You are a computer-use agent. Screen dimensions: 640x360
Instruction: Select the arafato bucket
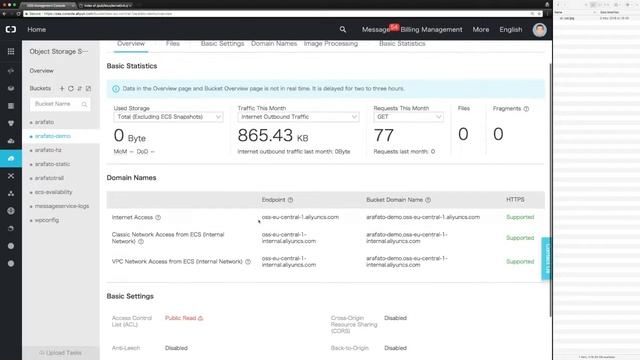(x=44, y=122)
